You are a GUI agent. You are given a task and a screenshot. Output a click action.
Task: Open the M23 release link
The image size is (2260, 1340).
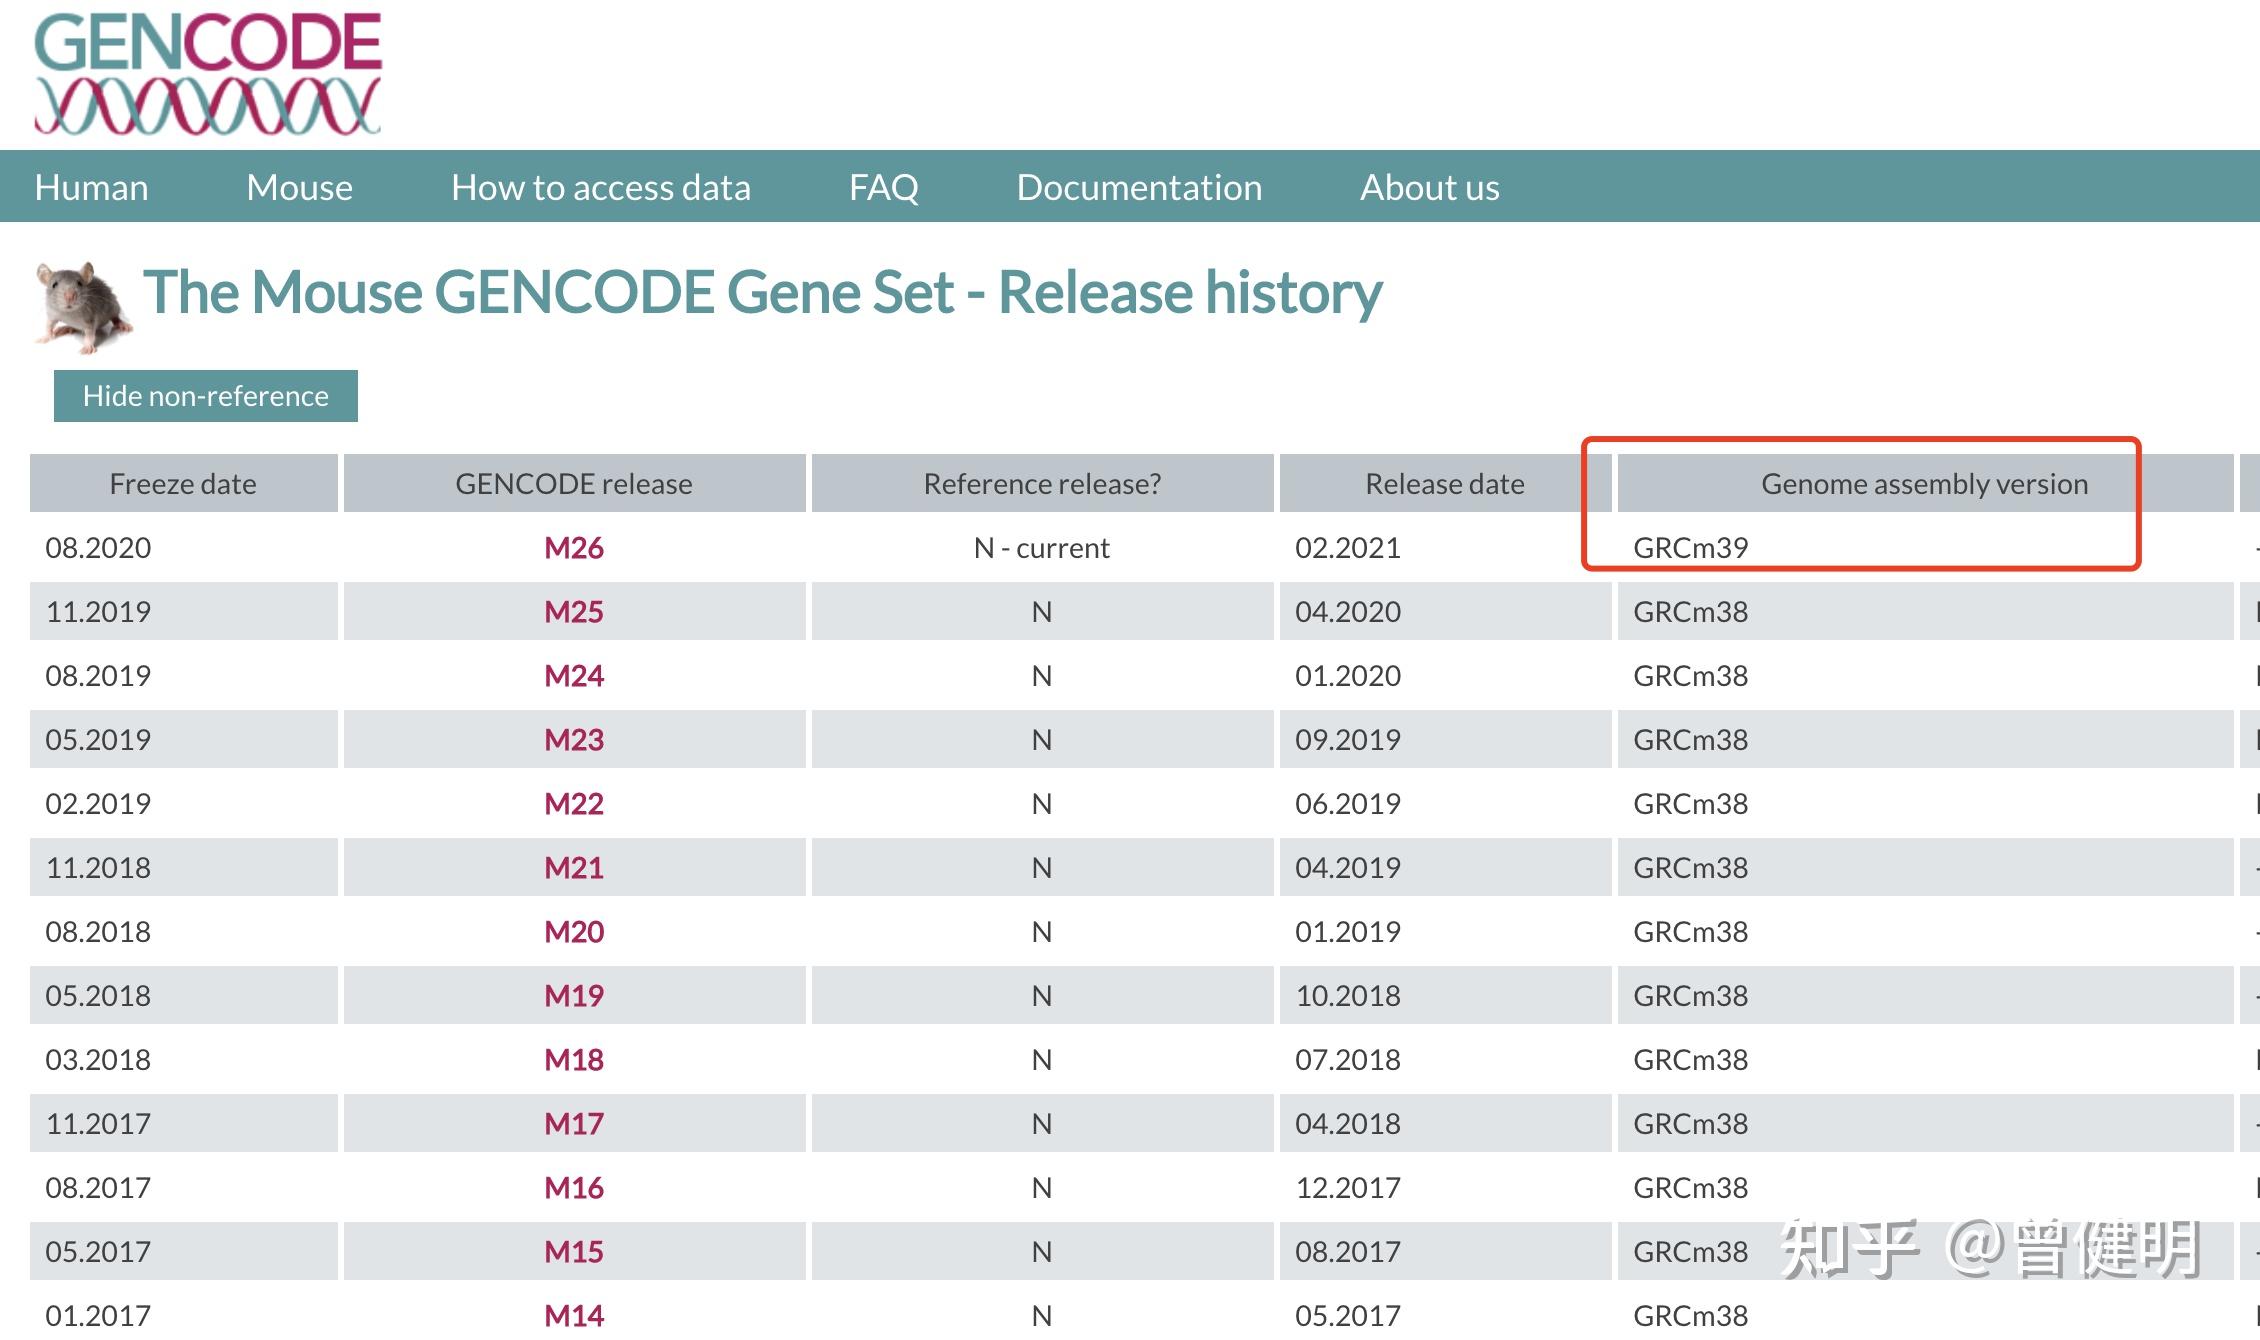[x=573, y=740]
